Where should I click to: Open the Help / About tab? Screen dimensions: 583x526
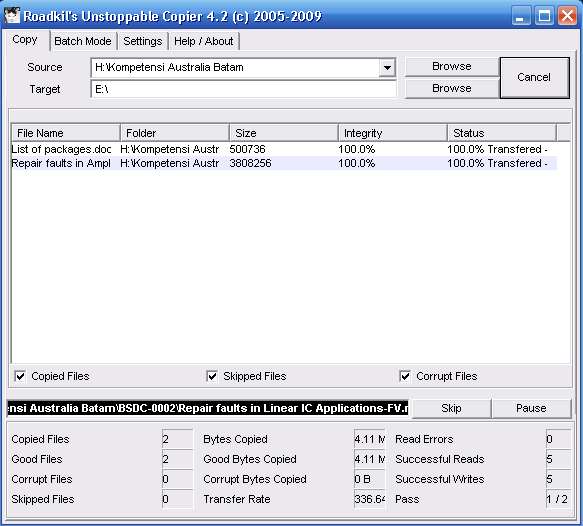coord(203,41)
